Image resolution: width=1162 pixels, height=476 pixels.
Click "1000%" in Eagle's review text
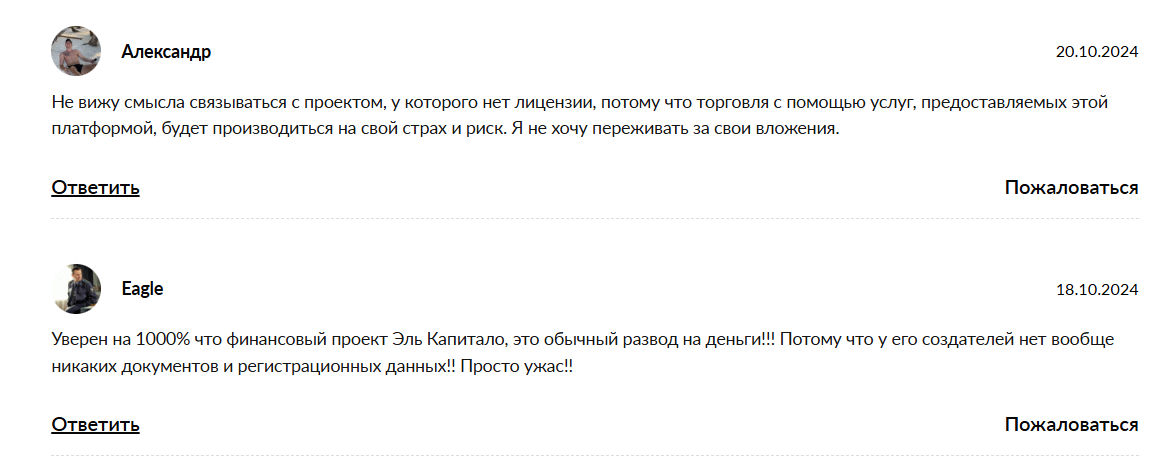coord(158,340)
